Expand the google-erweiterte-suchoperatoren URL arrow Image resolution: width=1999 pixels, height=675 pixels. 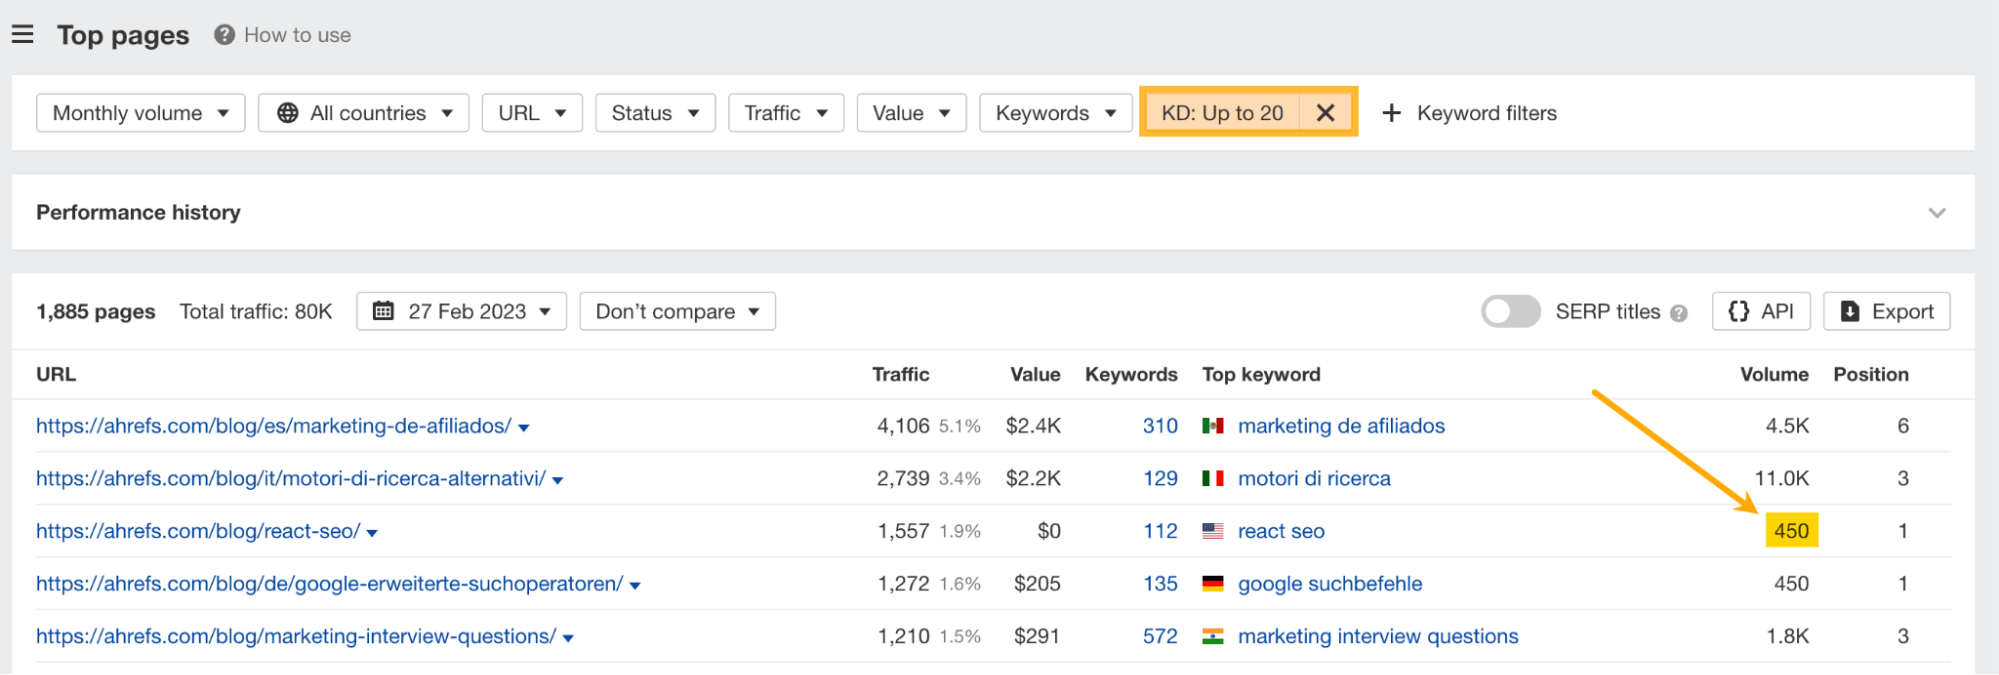click(x=635, y=586)
